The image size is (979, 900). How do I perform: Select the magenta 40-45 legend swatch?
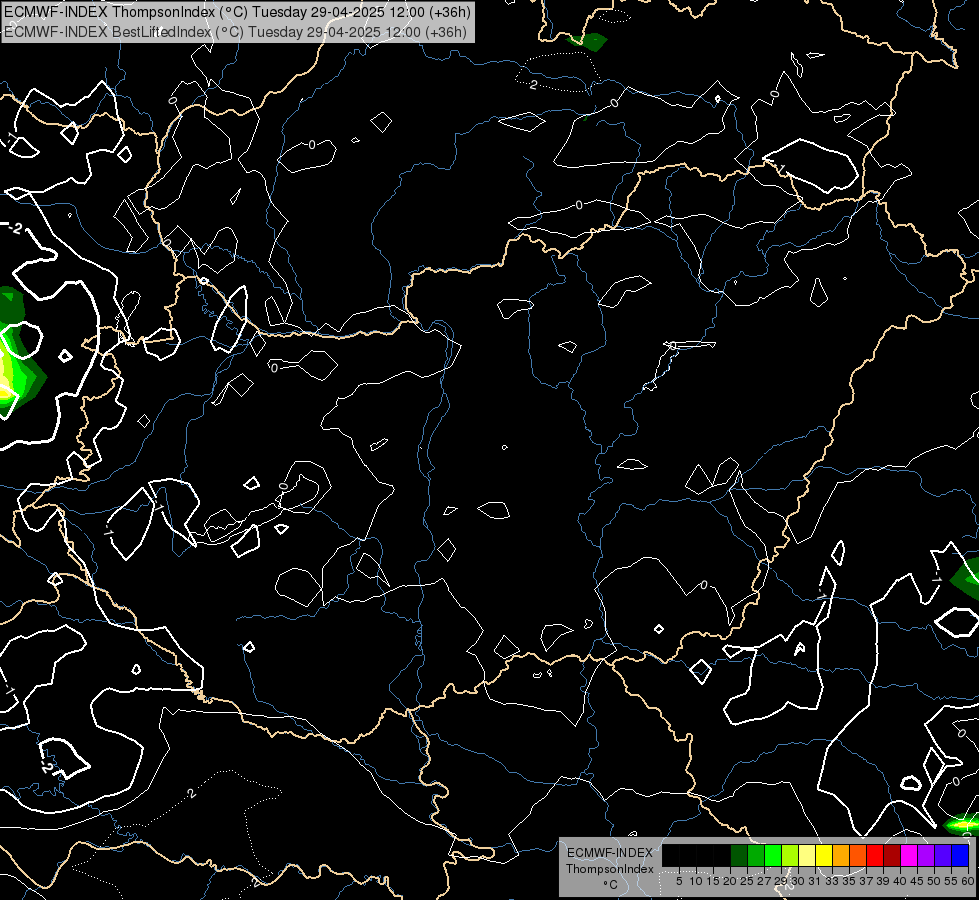tap(909, 855)
